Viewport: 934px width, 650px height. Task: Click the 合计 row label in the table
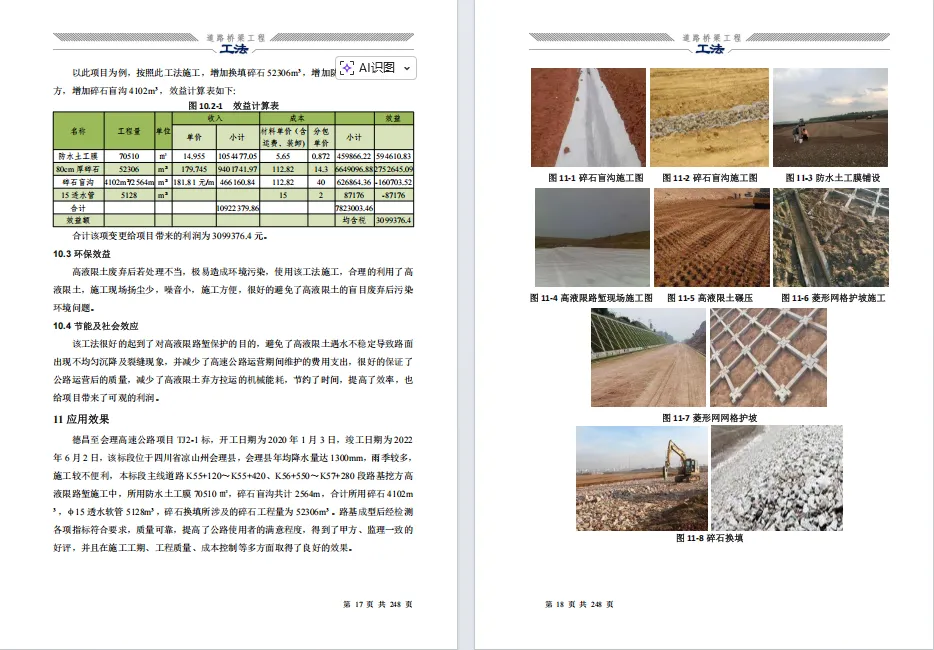tap(79, 208)
